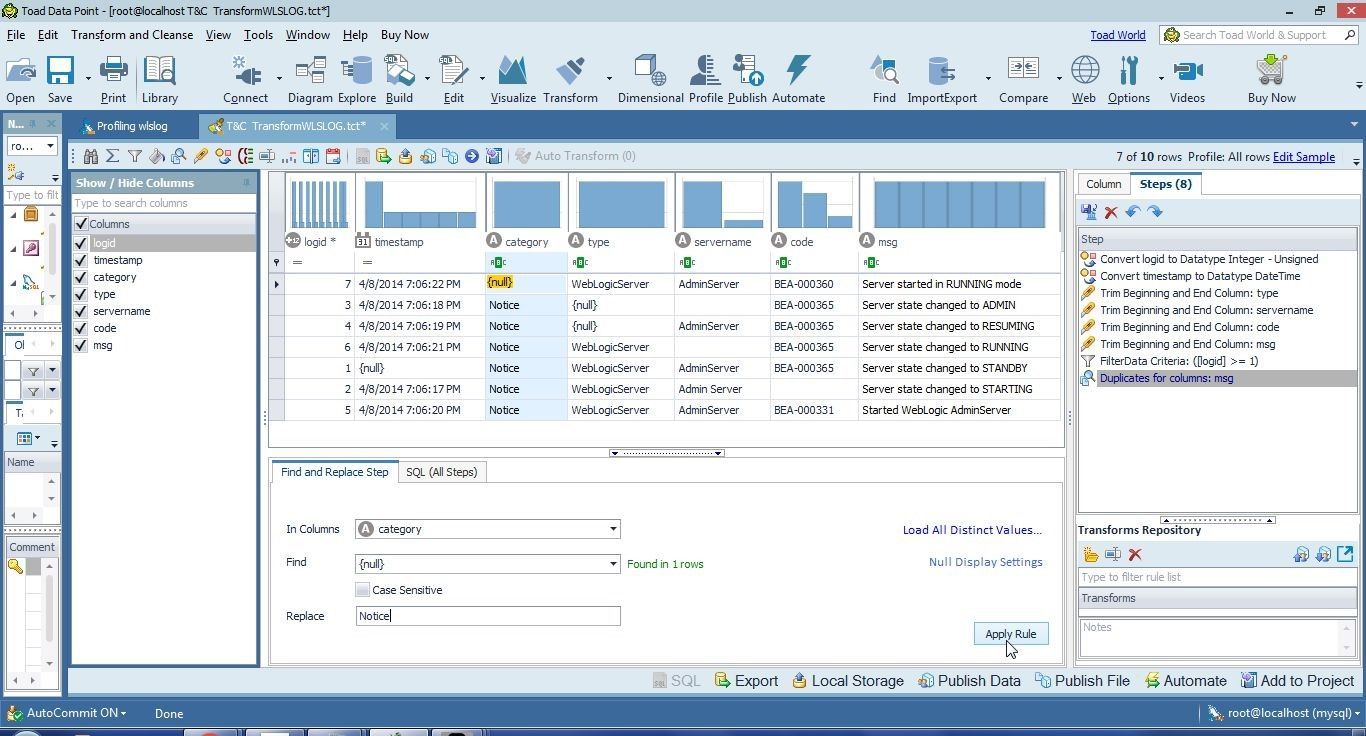Switch to the SQL (All Steps) tab
The image size is (1366, 736).
(x=441, y=472)
